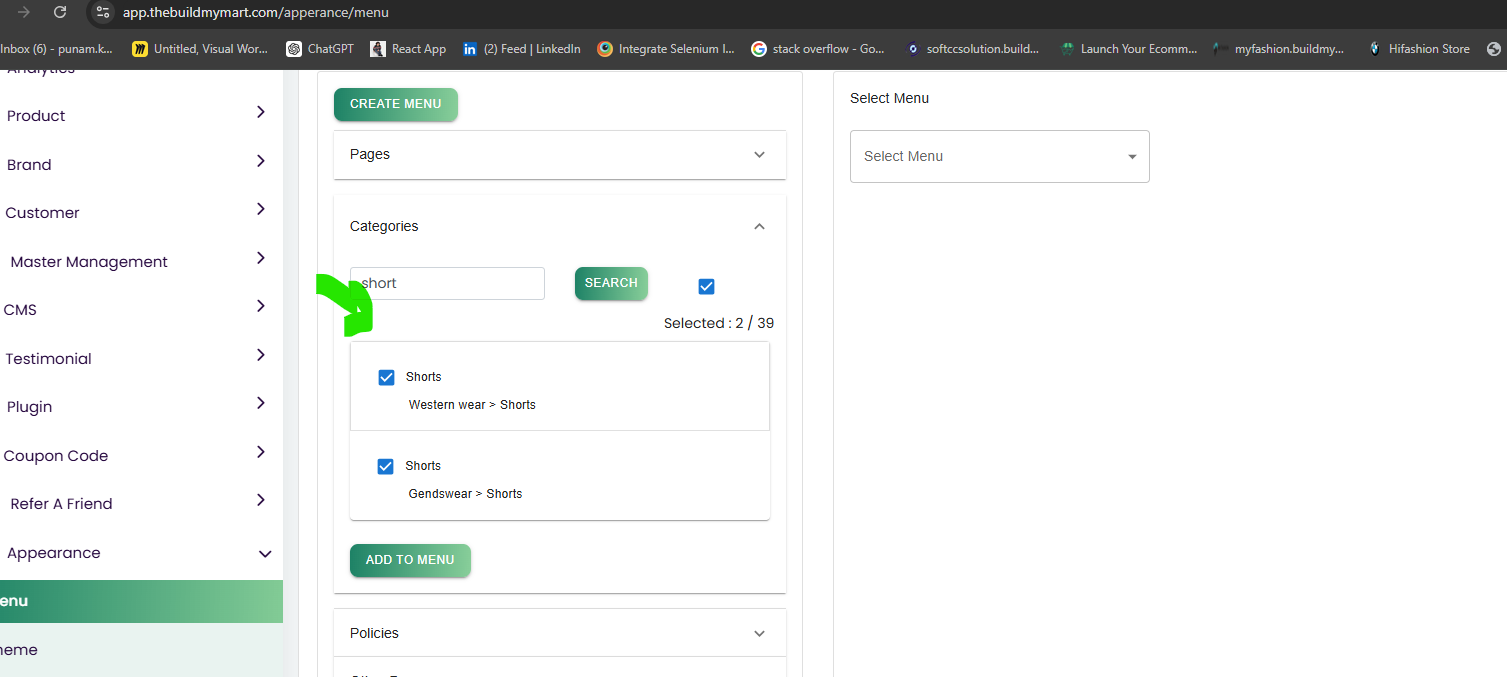Expand the Policies accordion chevron
This screenshot has width=1507, height=677.
coord(759,634)
